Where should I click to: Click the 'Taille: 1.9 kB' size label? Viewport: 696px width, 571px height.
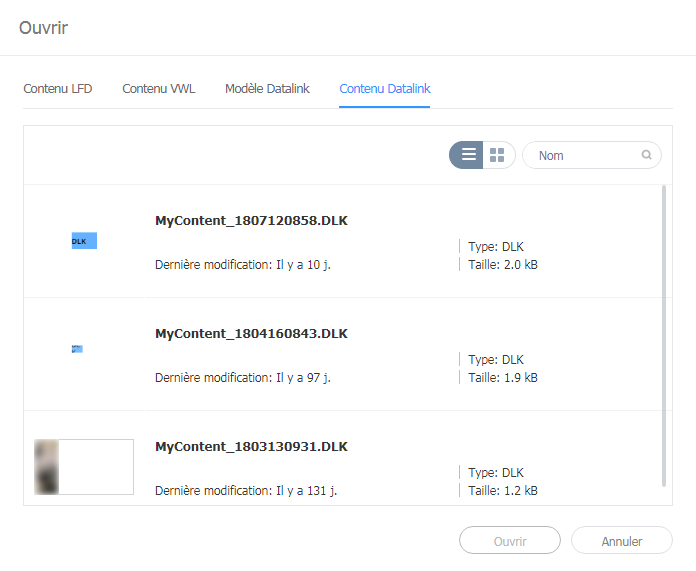[502, 378]
